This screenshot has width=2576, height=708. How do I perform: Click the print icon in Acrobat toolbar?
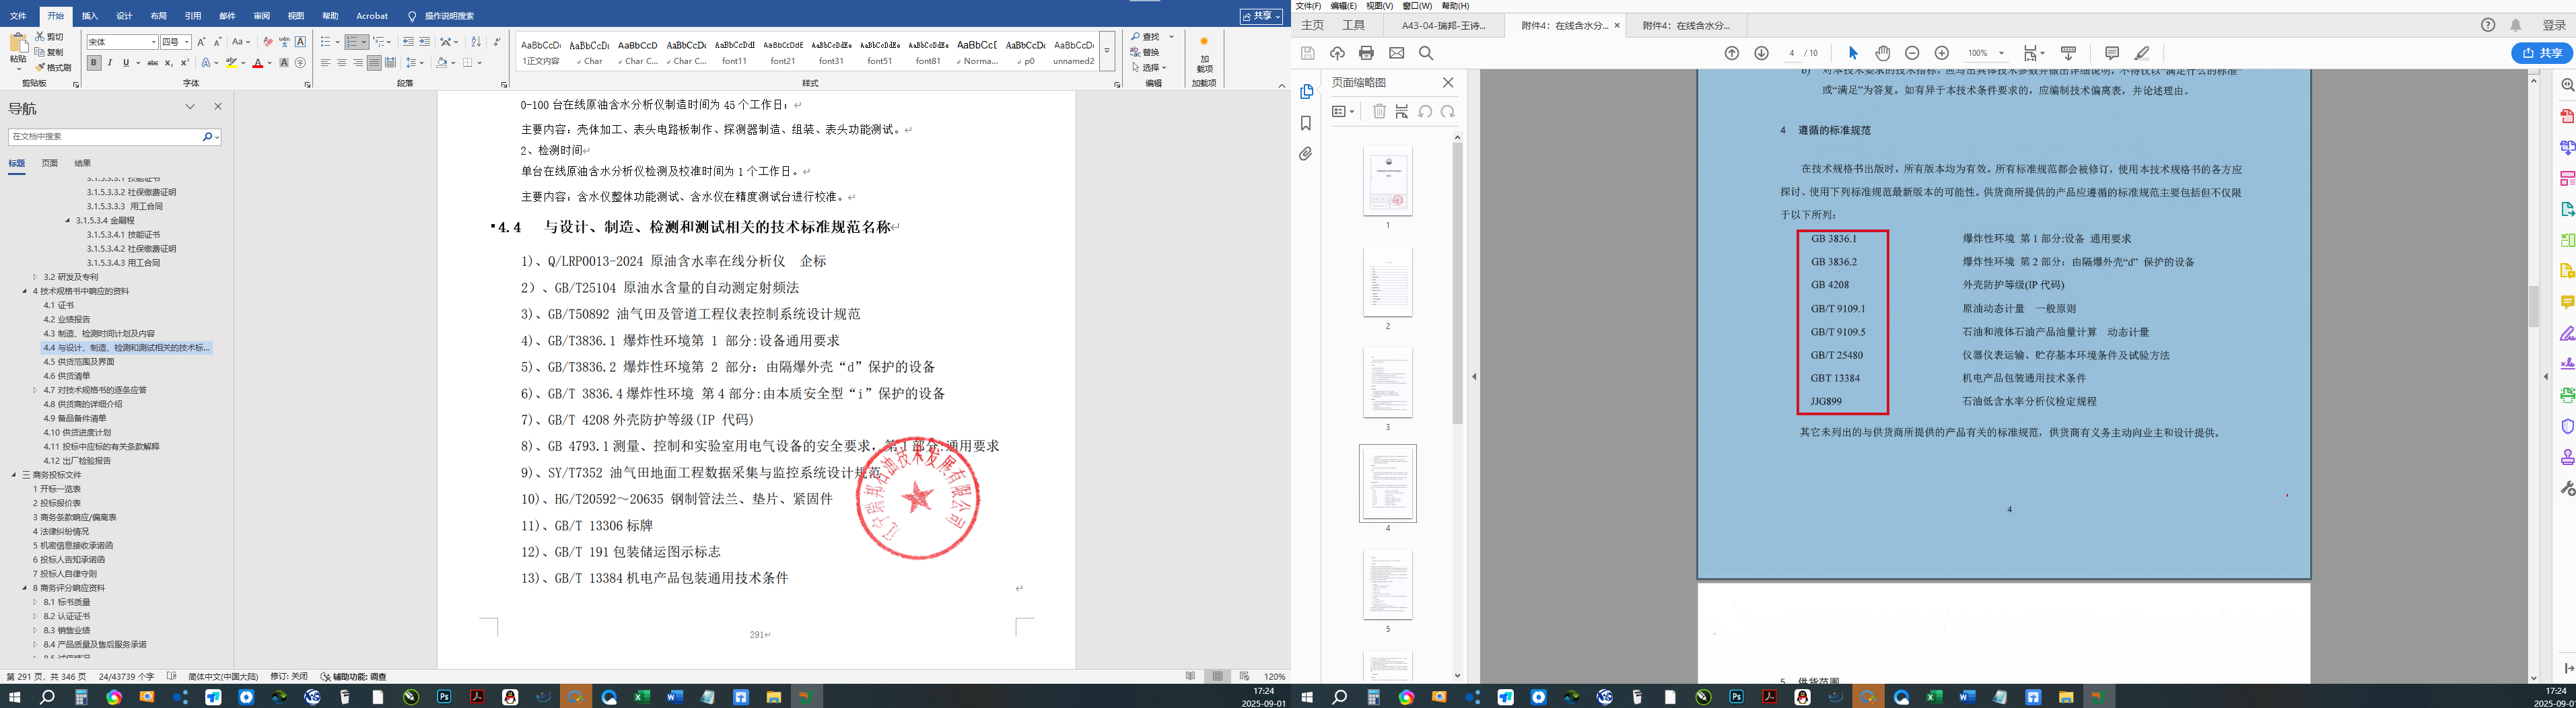pyautogui.click(x=1367, y=53)
